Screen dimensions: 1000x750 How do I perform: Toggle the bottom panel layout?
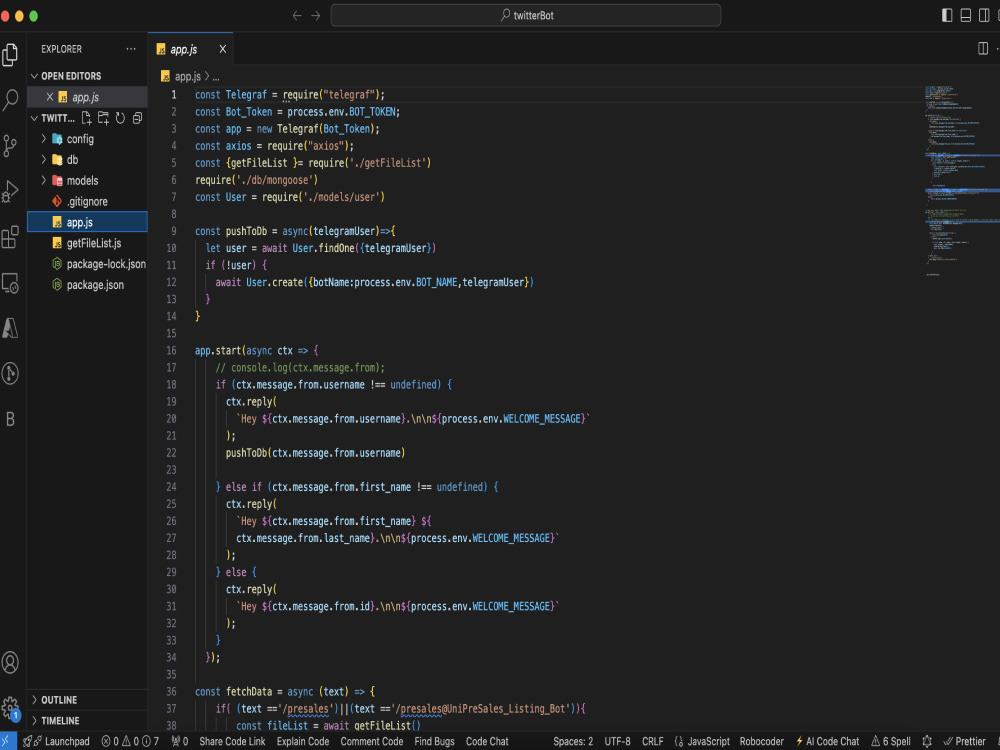(966, 15)
